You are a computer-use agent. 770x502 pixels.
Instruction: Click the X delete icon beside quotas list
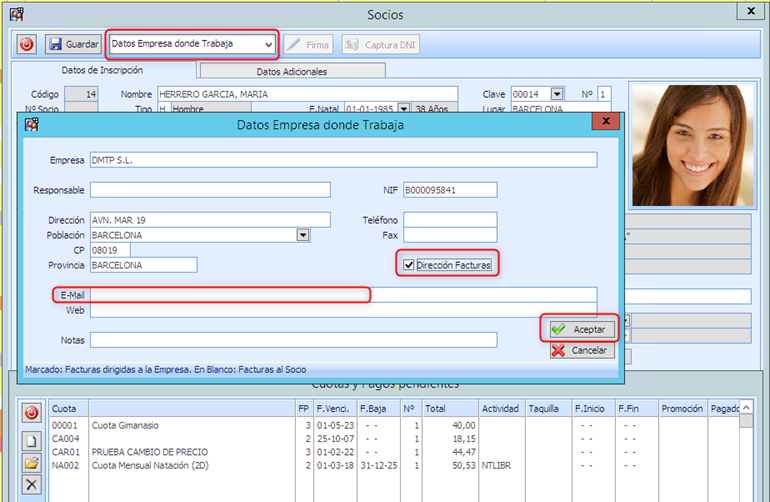[x=31, y=484]
